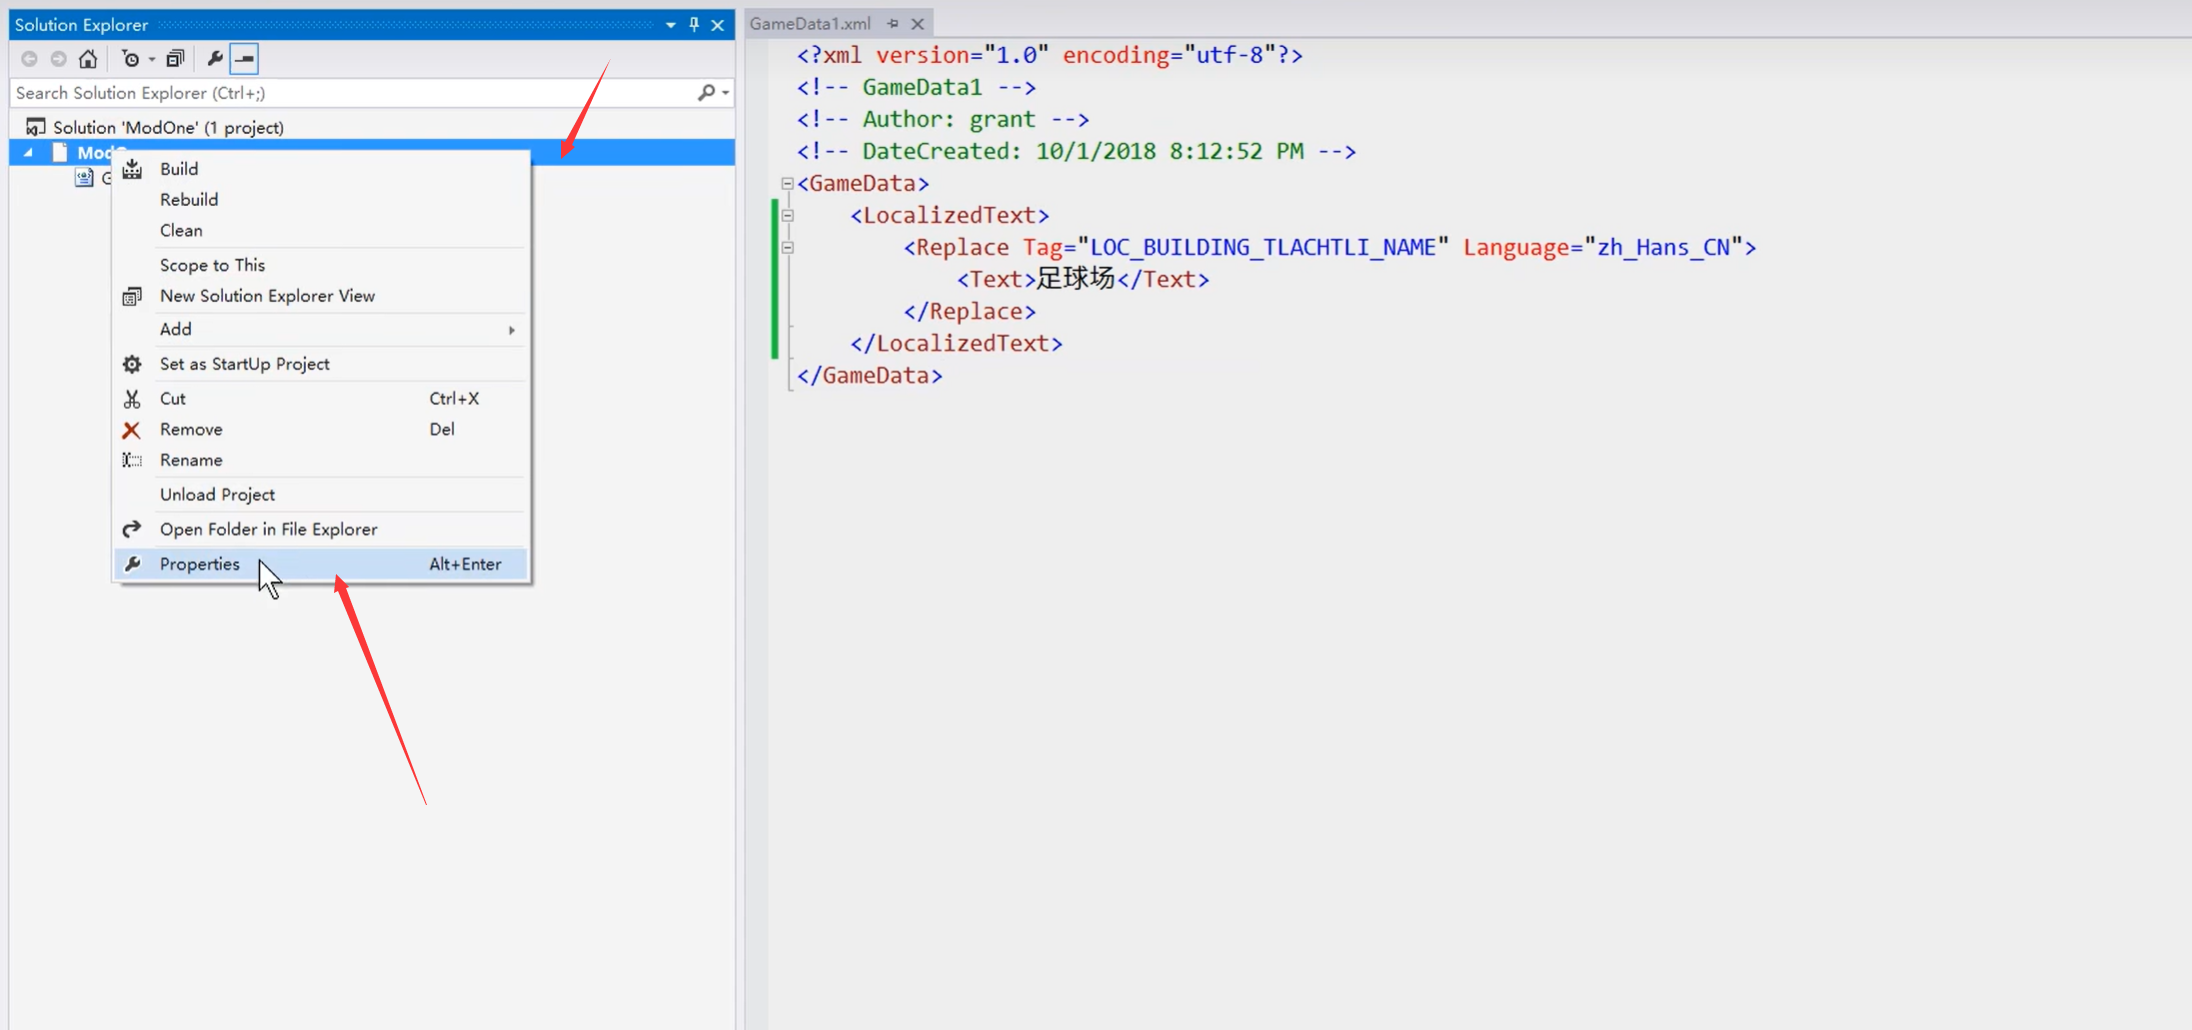Click the GameData1 comment line
This screenshot has height=1030, width=2192.
click(916, 87)
